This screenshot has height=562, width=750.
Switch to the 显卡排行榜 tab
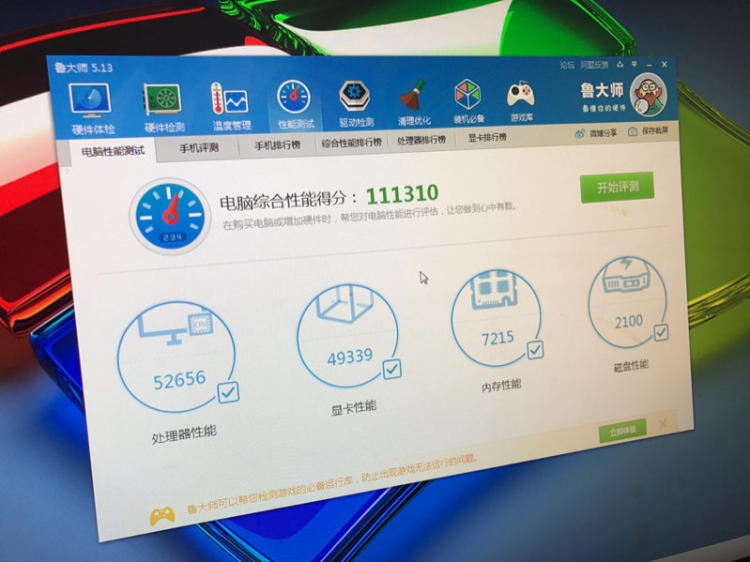coord(487,137)
